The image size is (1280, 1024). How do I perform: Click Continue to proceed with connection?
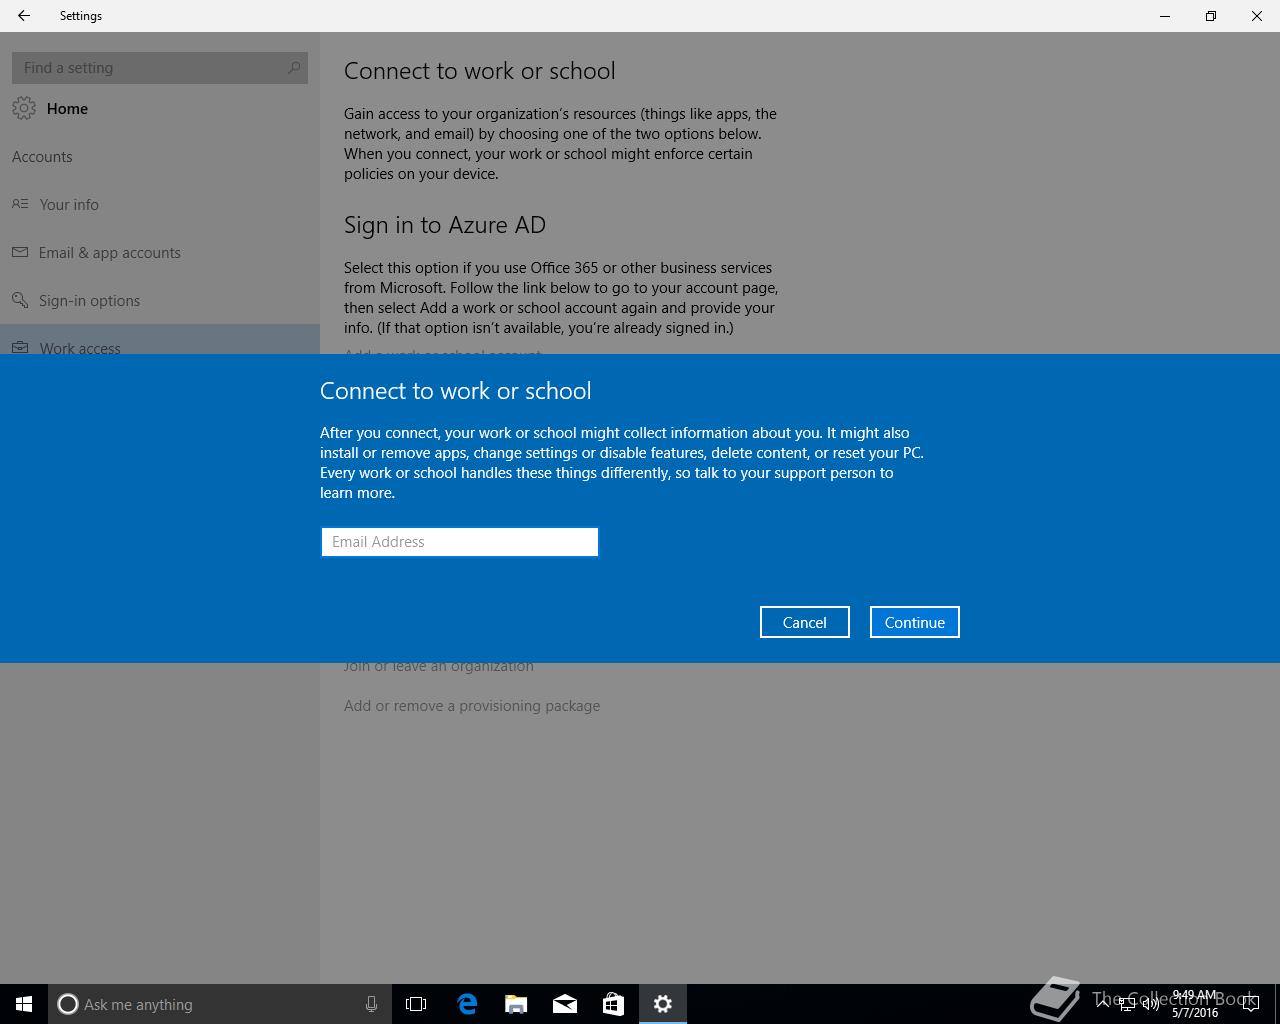coord(915,622)
